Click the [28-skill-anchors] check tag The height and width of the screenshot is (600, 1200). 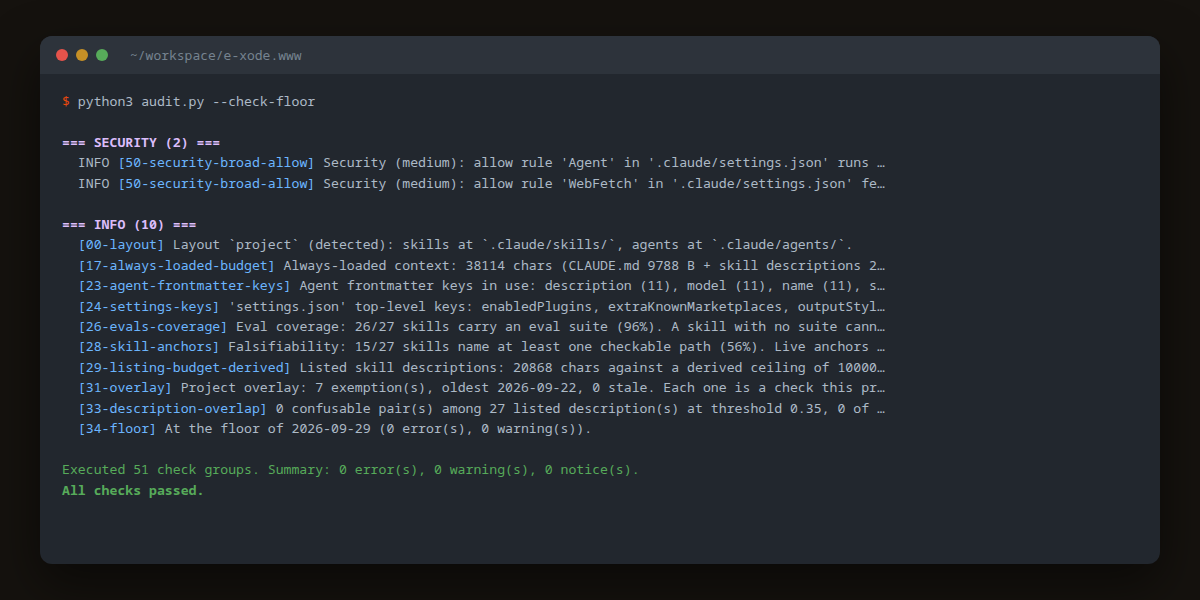pyautogui.click(x=149, y=348)
